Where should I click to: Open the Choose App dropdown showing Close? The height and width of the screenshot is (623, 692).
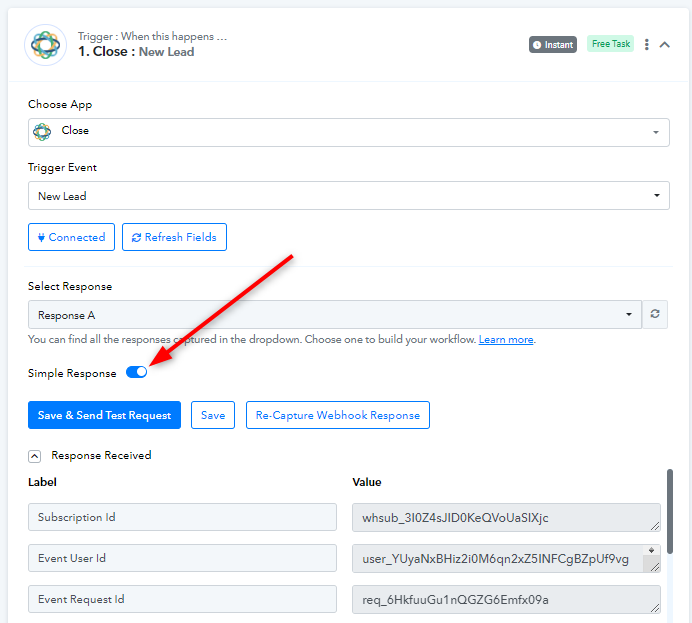(349, 132)
